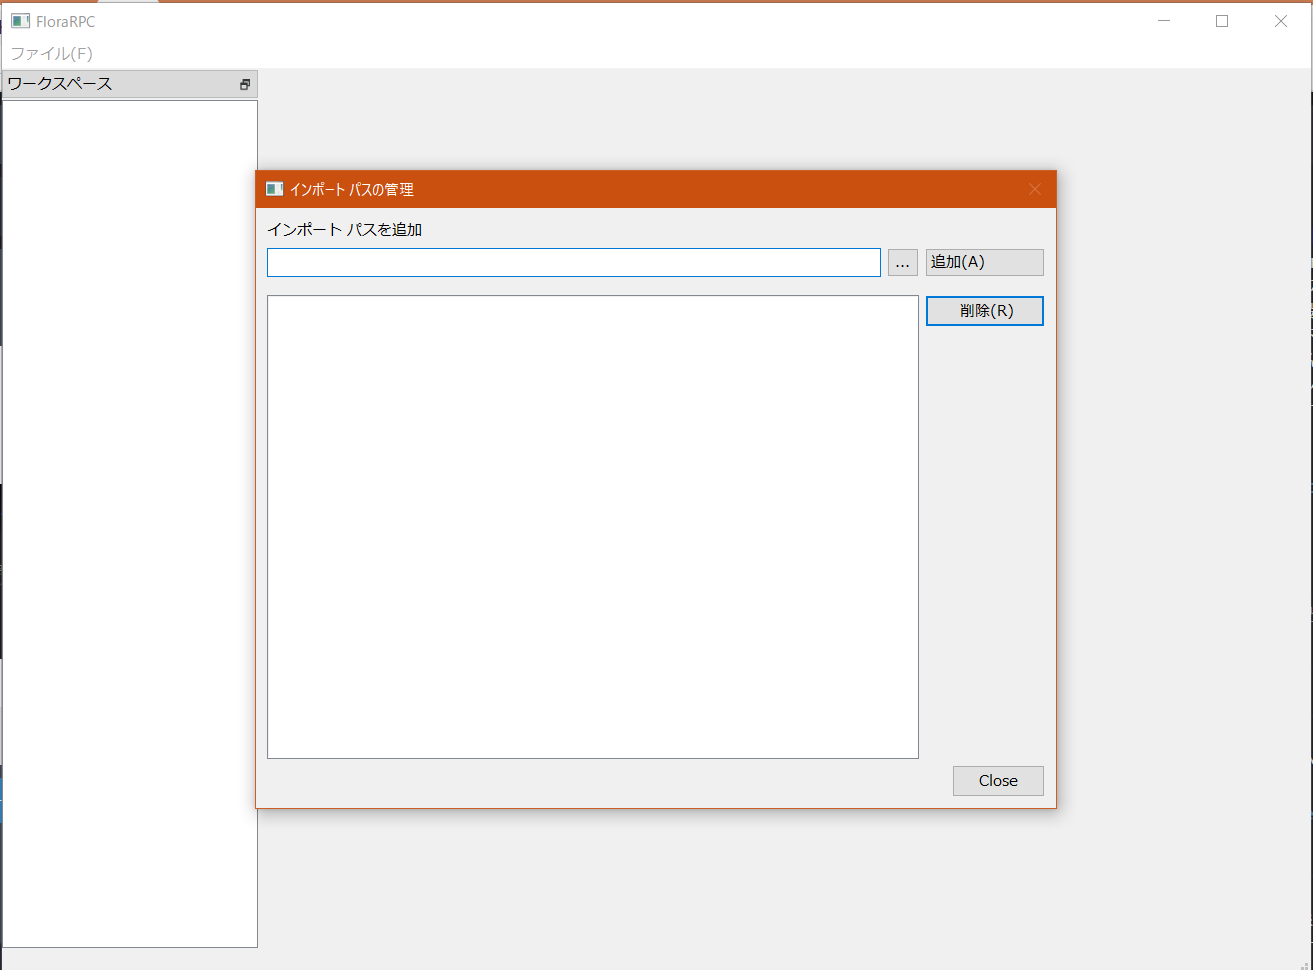Close the インポート パスの管理 dialog with X

[1035, 189]
